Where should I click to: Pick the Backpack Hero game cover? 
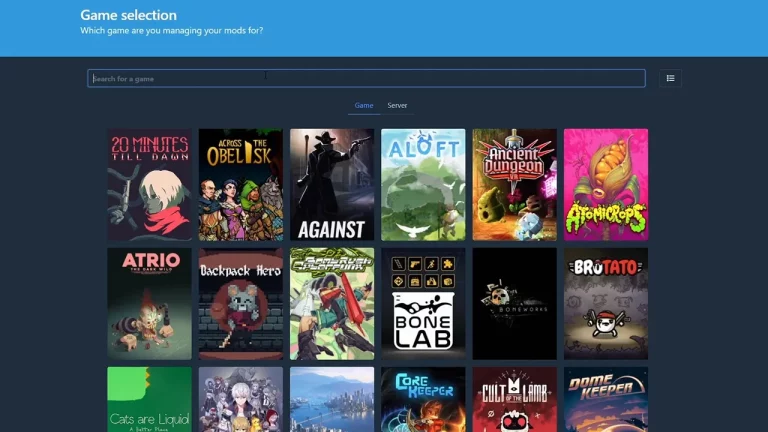tap(240, 303)
